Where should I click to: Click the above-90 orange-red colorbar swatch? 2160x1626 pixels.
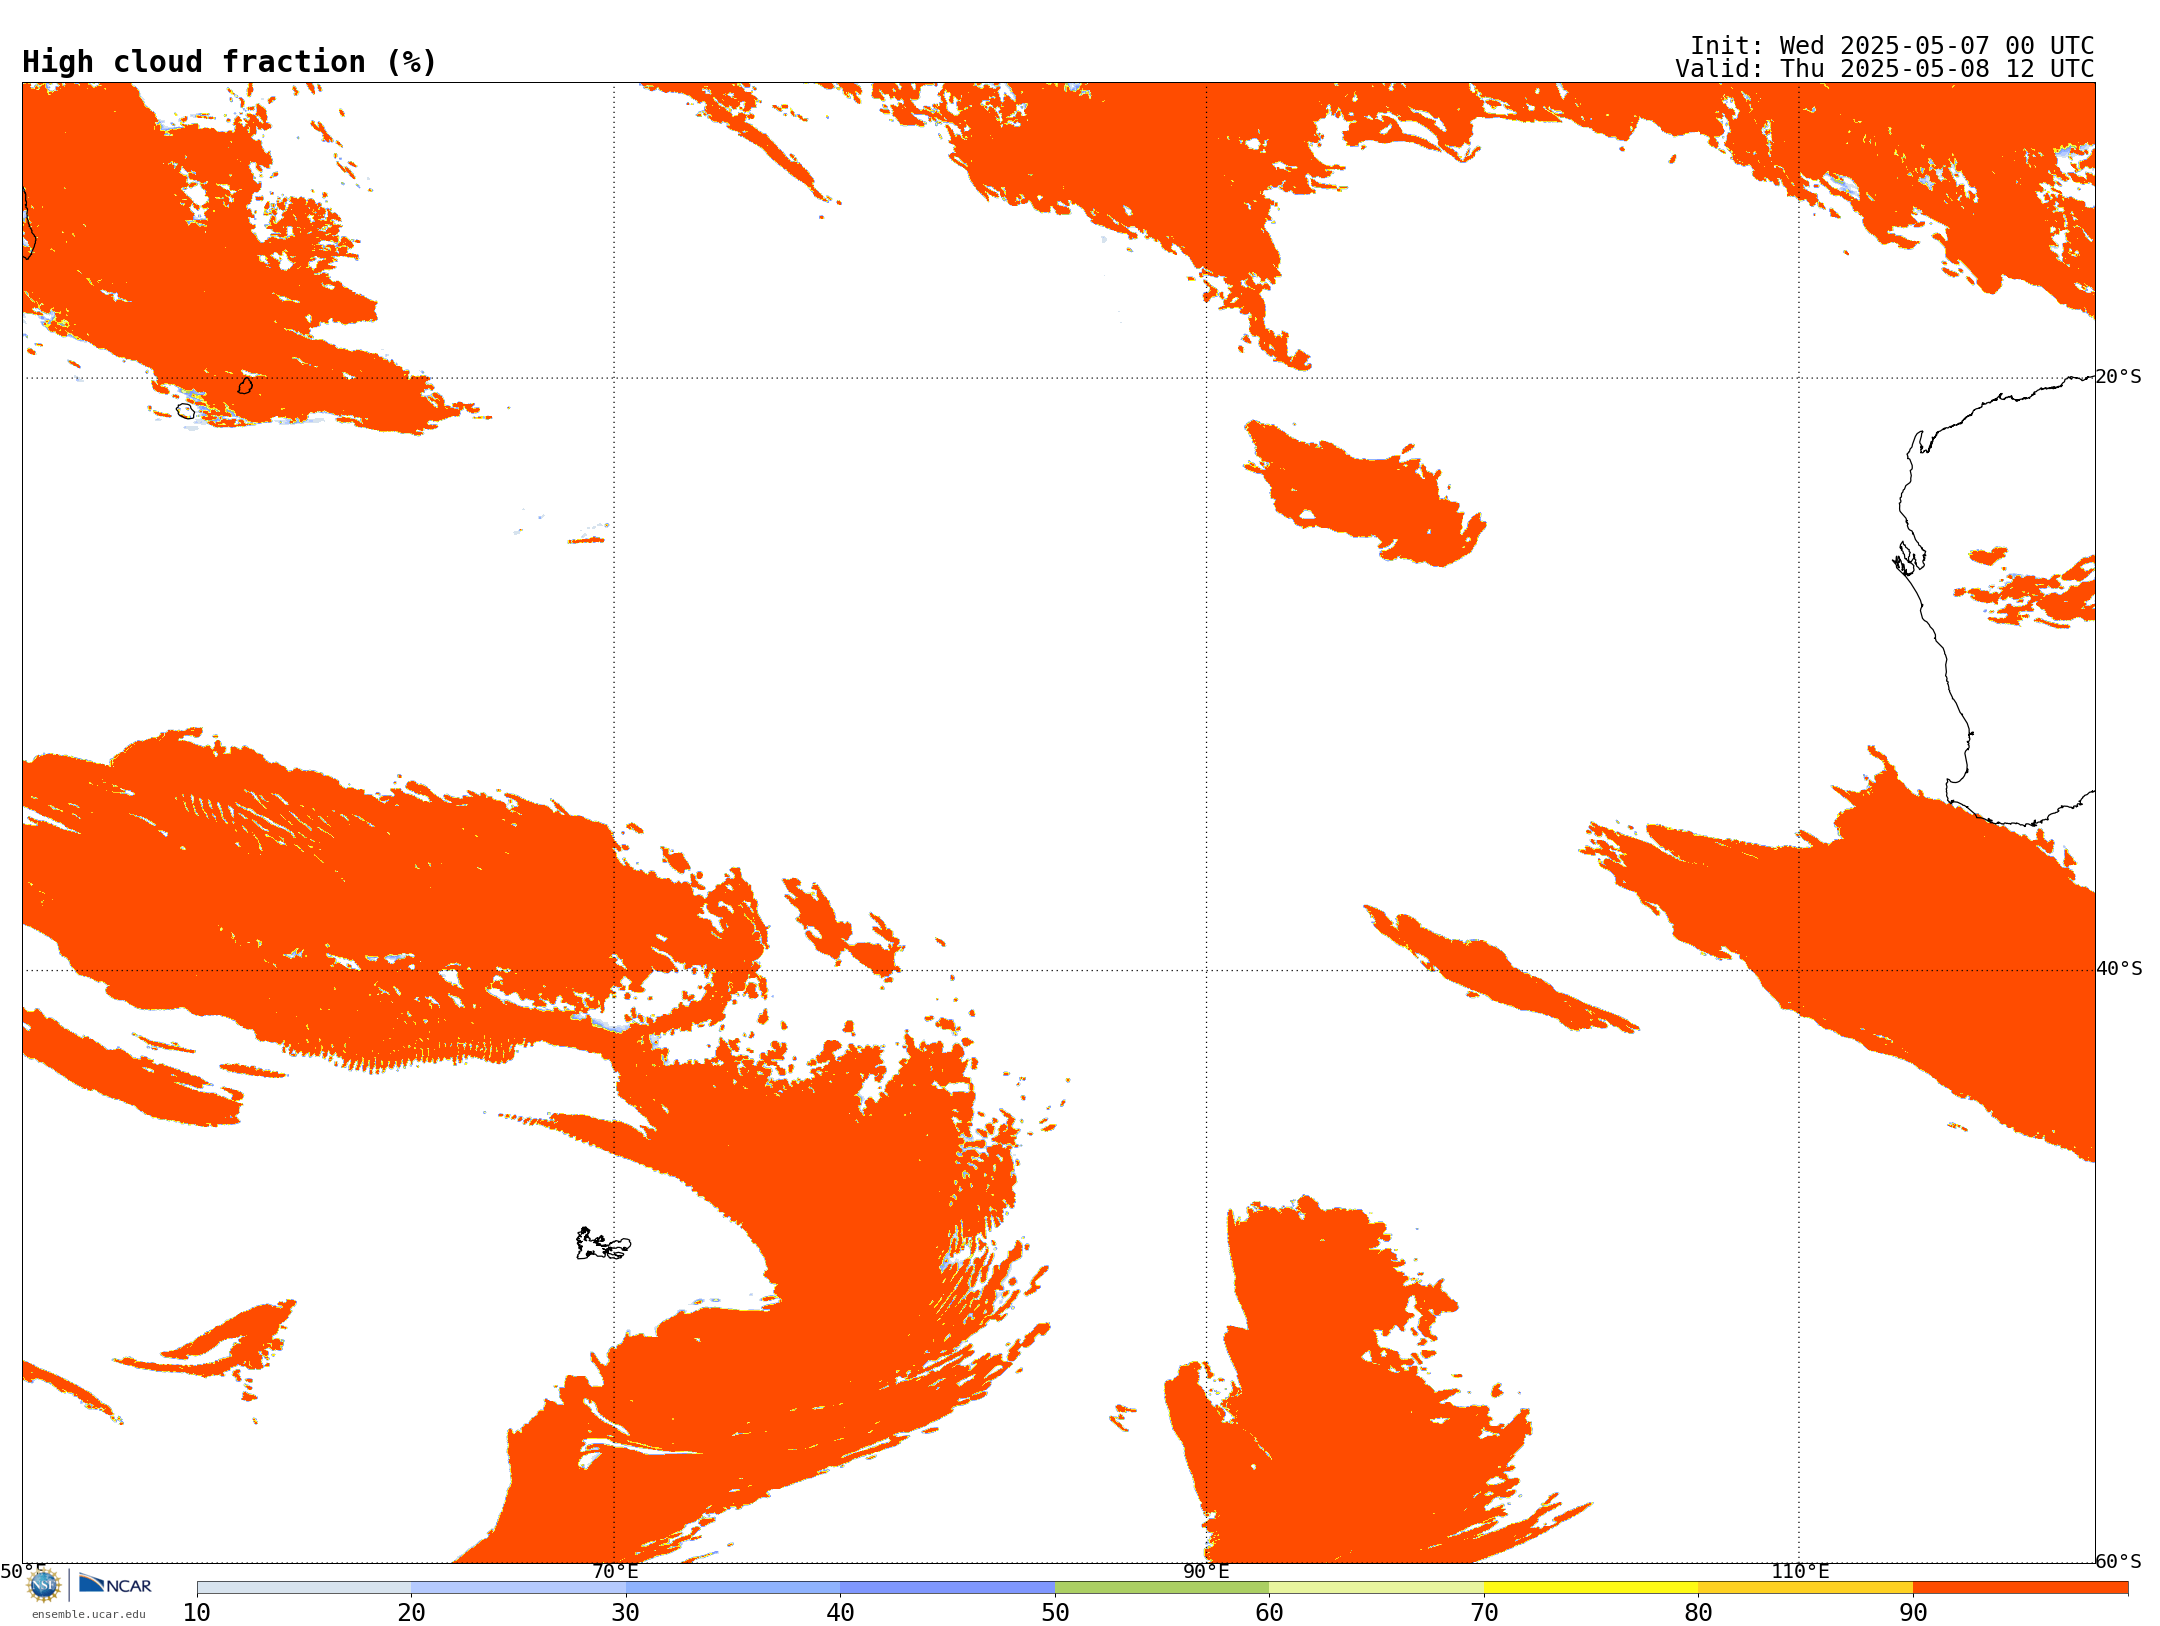click(2020, 1588)
